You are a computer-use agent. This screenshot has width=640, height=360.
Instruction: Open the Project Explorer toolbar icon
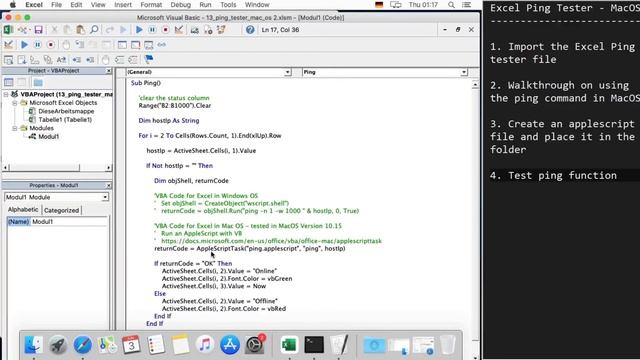[x=195, y=30]
